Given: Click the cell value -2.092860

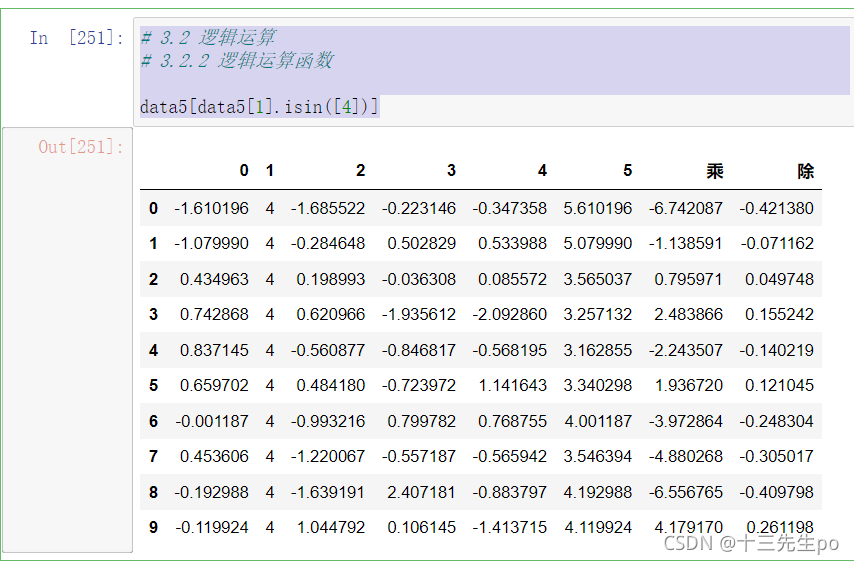Looking at the screenshot, I should tap(510, 314).
